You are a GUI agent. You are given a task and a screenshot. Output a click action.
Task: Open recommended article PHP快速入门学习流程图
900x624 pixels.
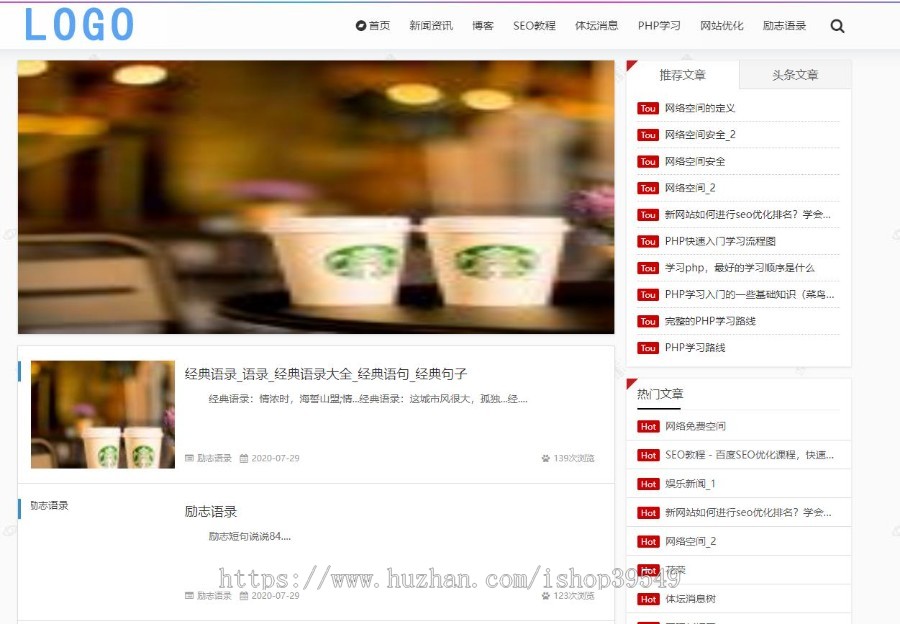(x=720, y=241)
